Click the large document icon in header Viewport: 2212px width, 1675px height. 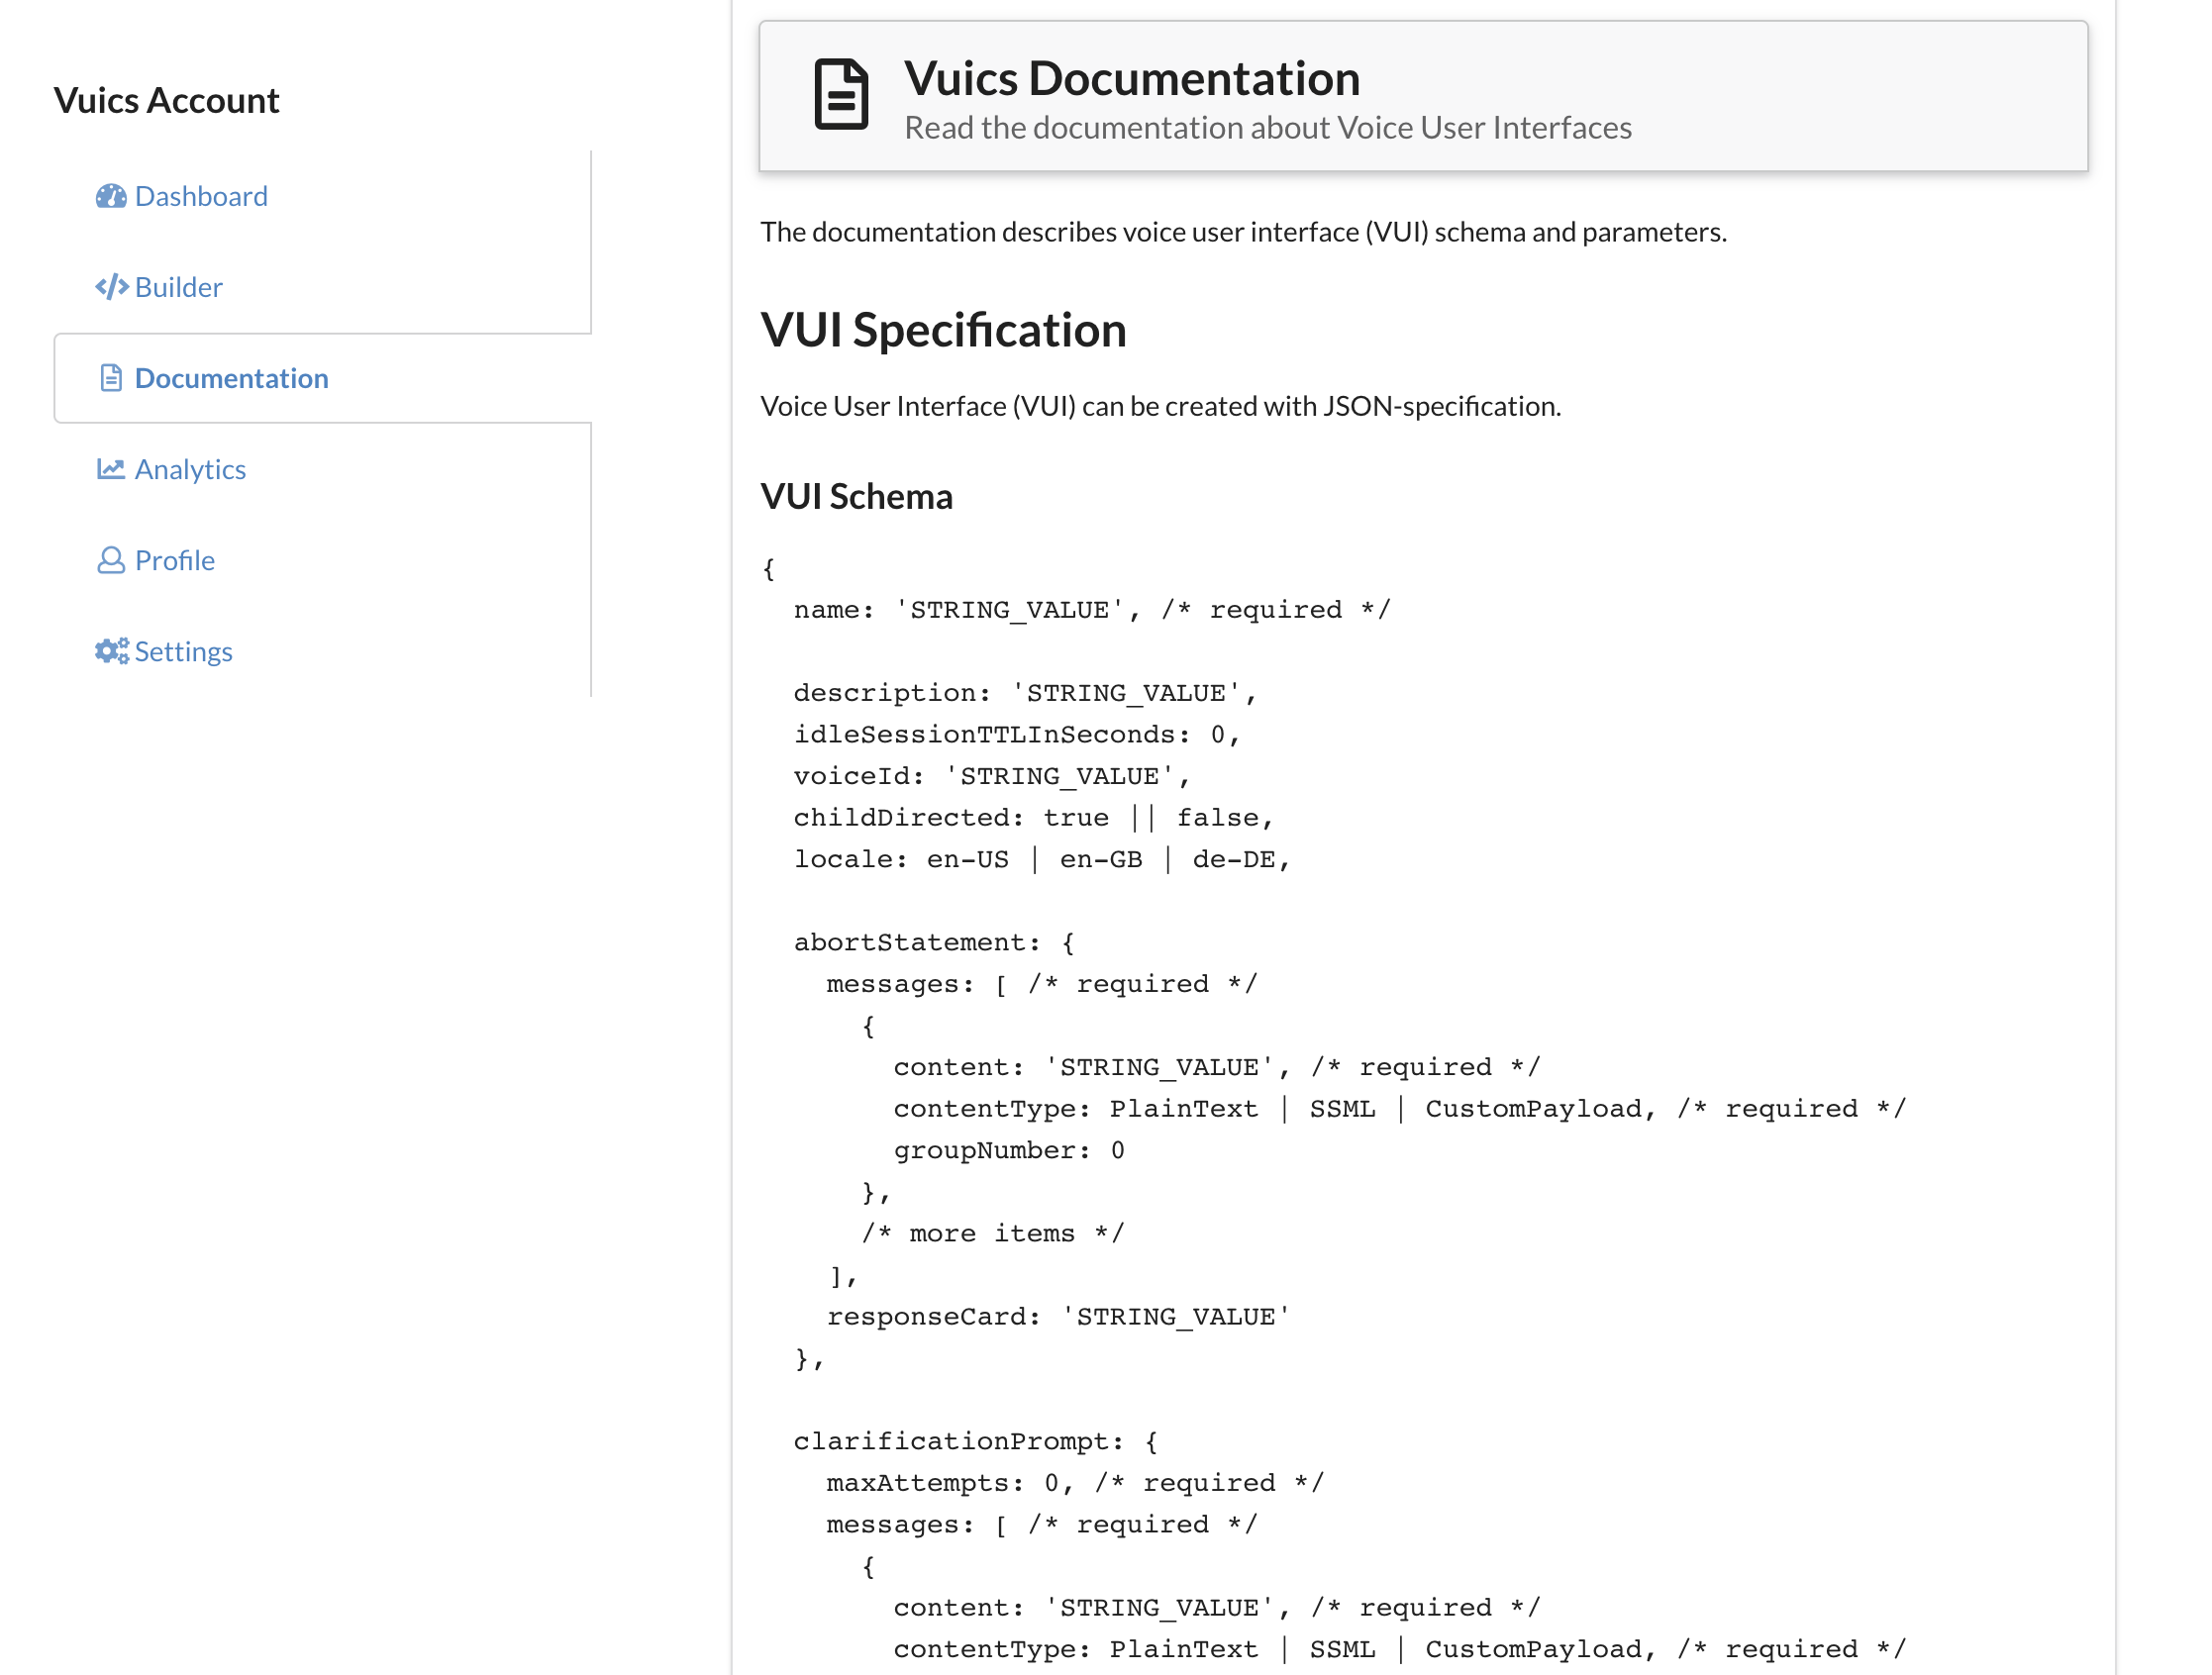coord(840,95)
